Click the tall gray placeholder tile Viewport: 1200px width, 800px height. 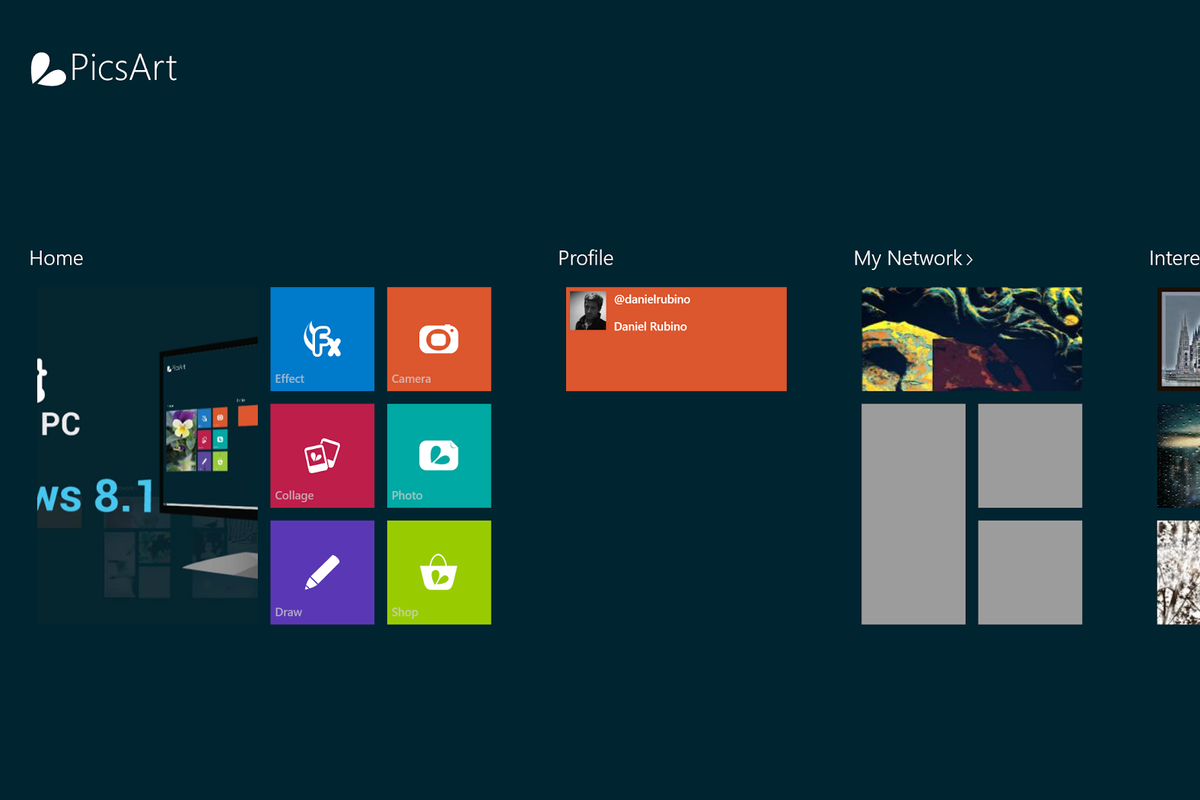913,513
